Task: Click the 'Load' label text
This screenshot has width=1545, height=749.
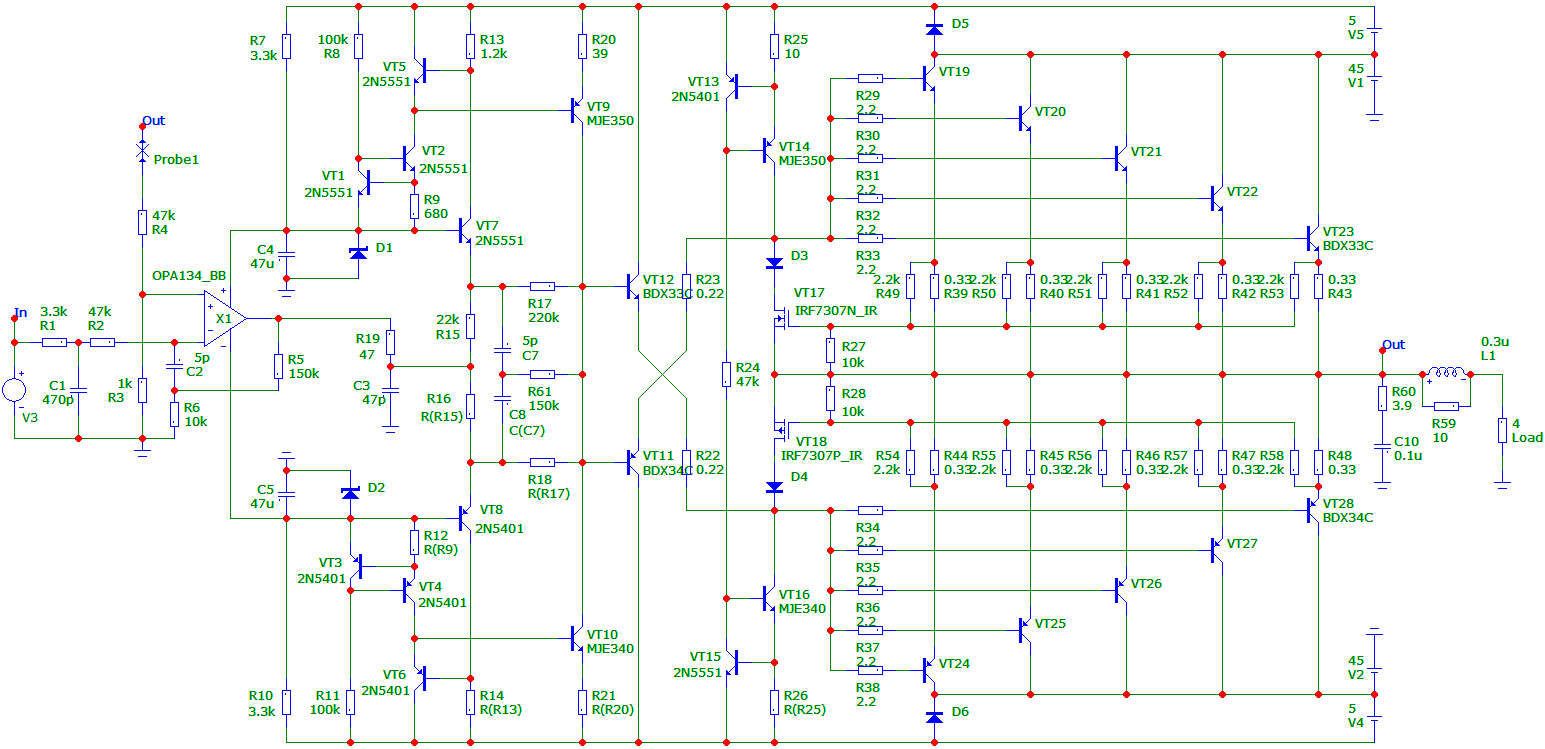Action: [1527, 437]
